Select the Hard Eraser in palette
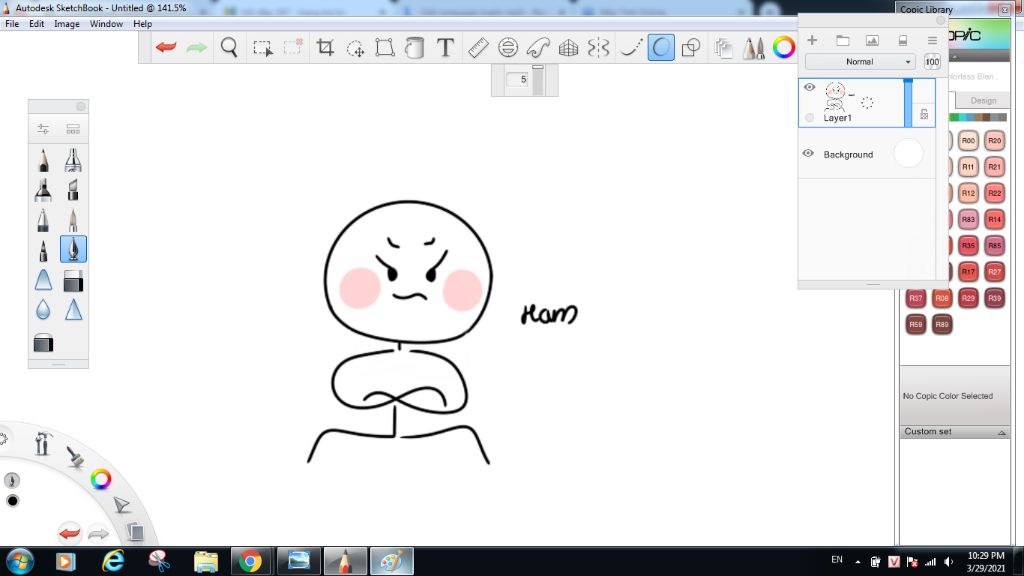 tap(73, 281)
